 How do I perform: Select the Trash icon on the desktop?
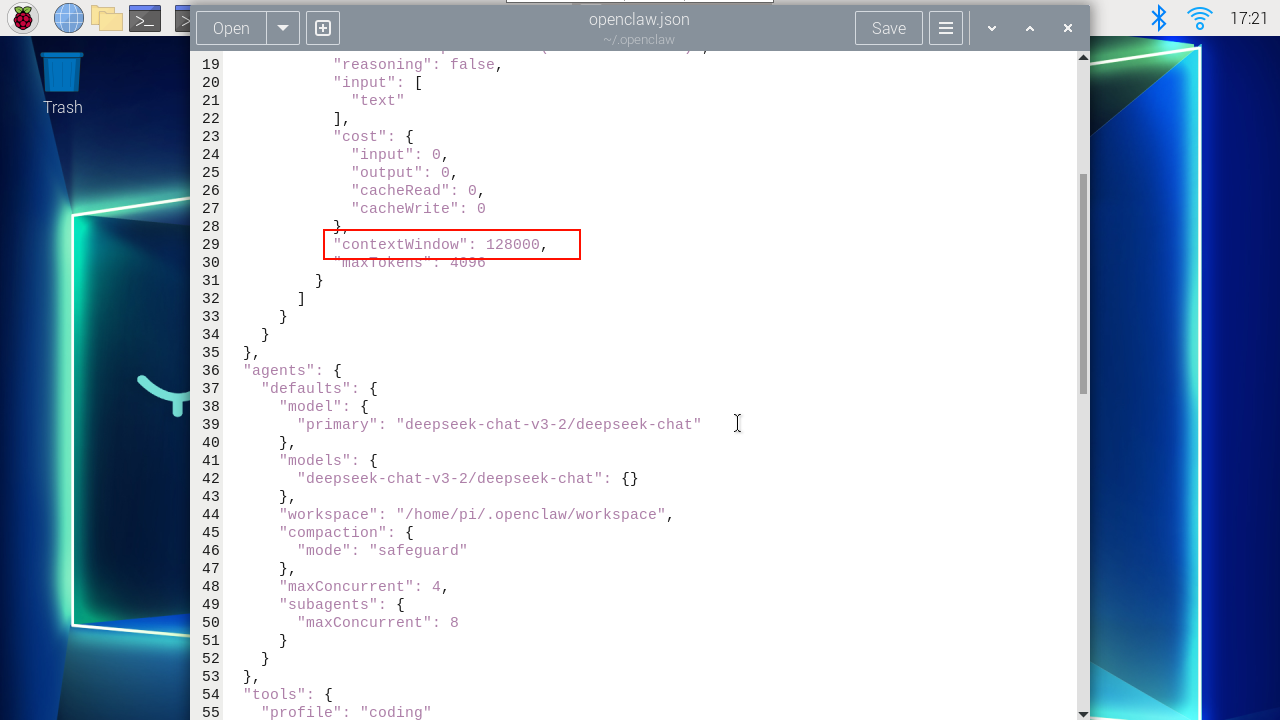point(62,85)
